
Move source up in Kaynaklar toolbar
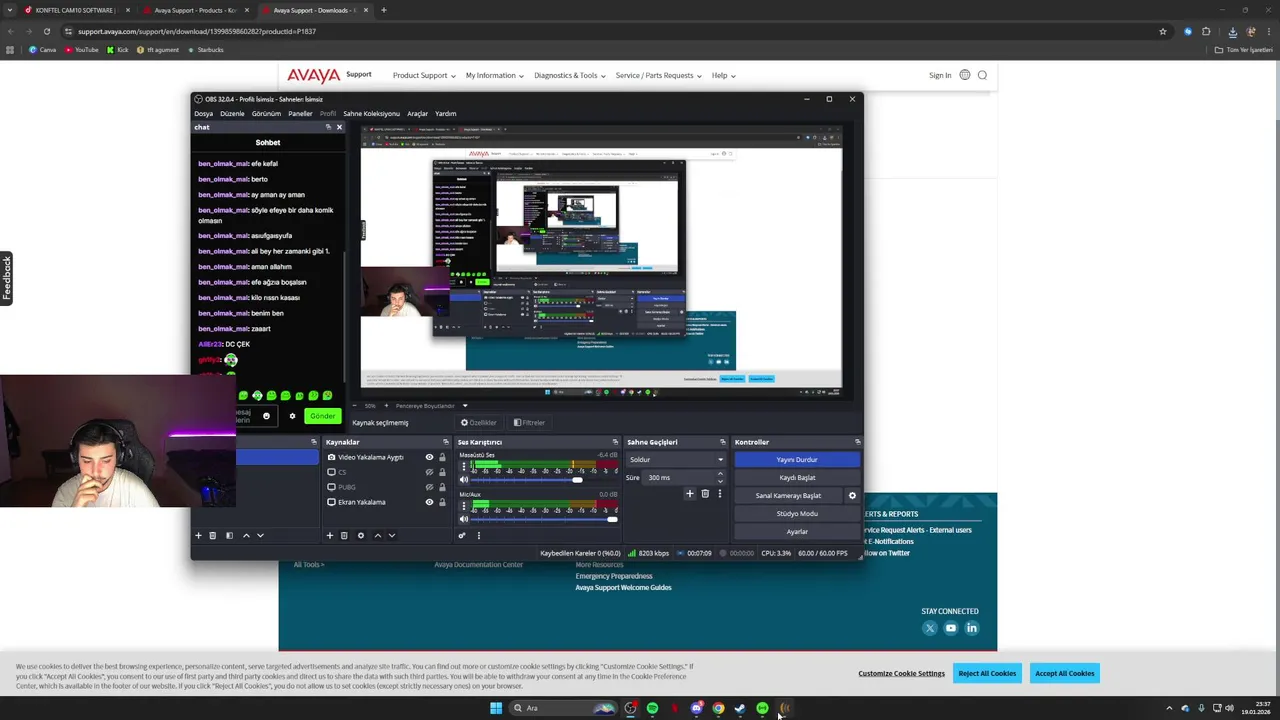pyautogui.click(x=377, y=535)
